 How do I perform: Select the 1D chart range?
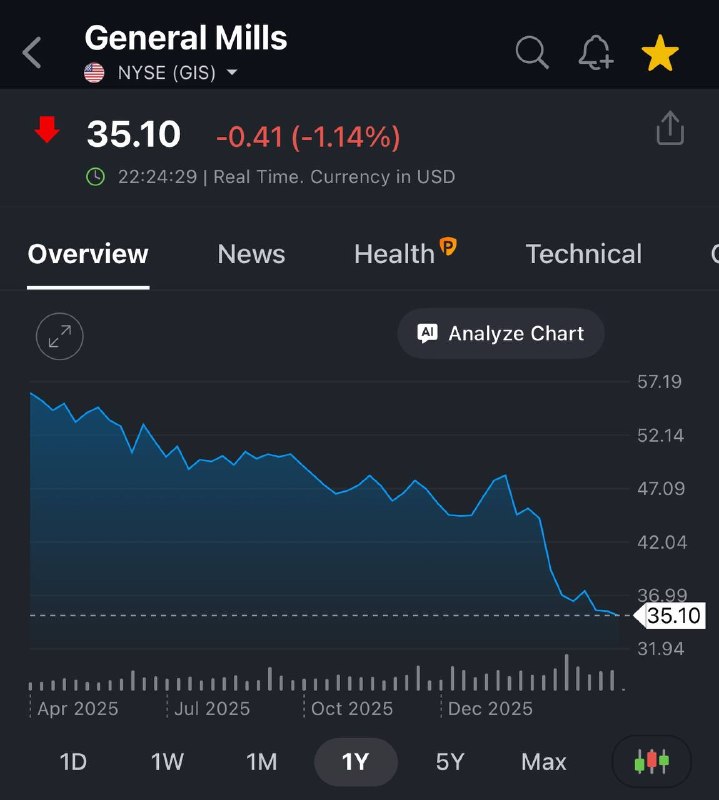(73, 762)
